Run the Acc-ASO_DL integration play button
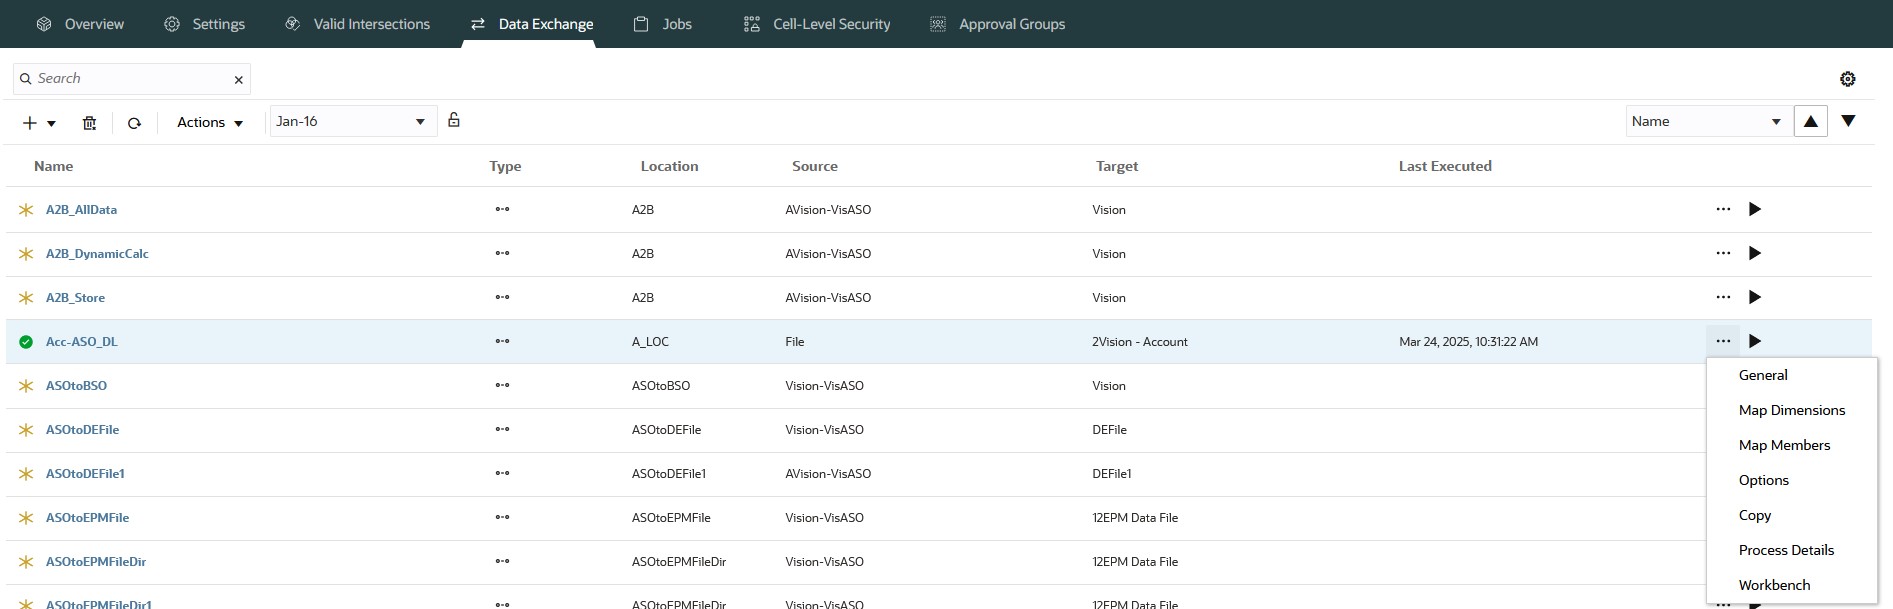The image size is (1893, 609). tap(1754, 341)
